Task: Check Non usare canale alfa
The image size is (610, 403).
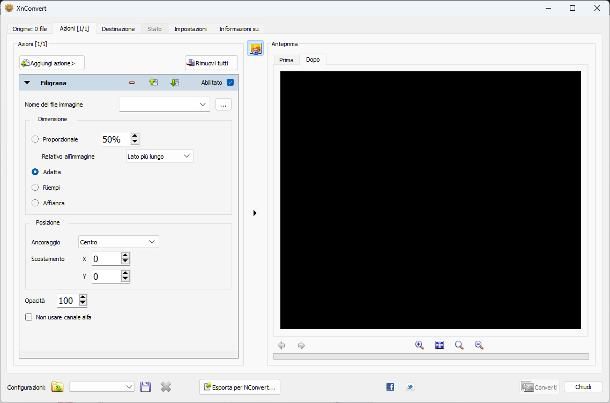Action: 28,317
